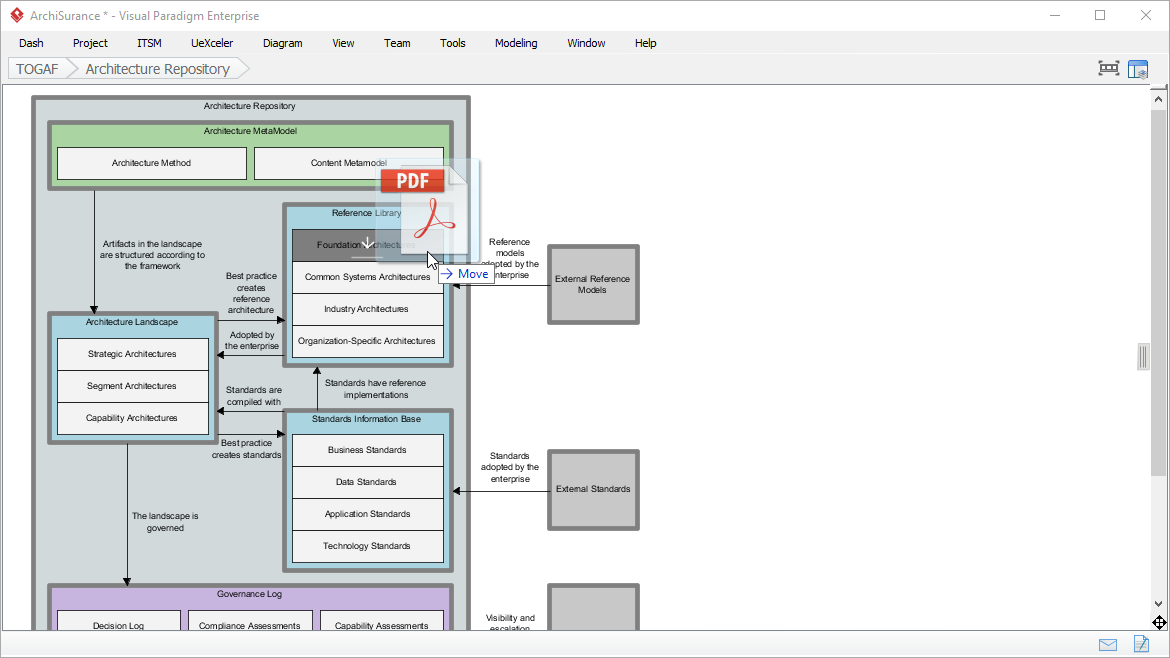Select Organization-Specific Architectures box
This screenshot has width=1170, height=658.
367,341
